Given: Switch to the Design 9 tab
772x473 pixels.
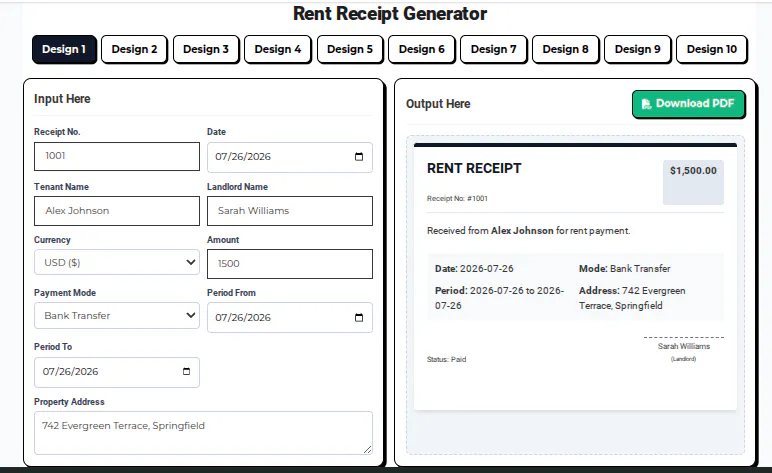Looking at the screenshot, I should click(638, 49).
